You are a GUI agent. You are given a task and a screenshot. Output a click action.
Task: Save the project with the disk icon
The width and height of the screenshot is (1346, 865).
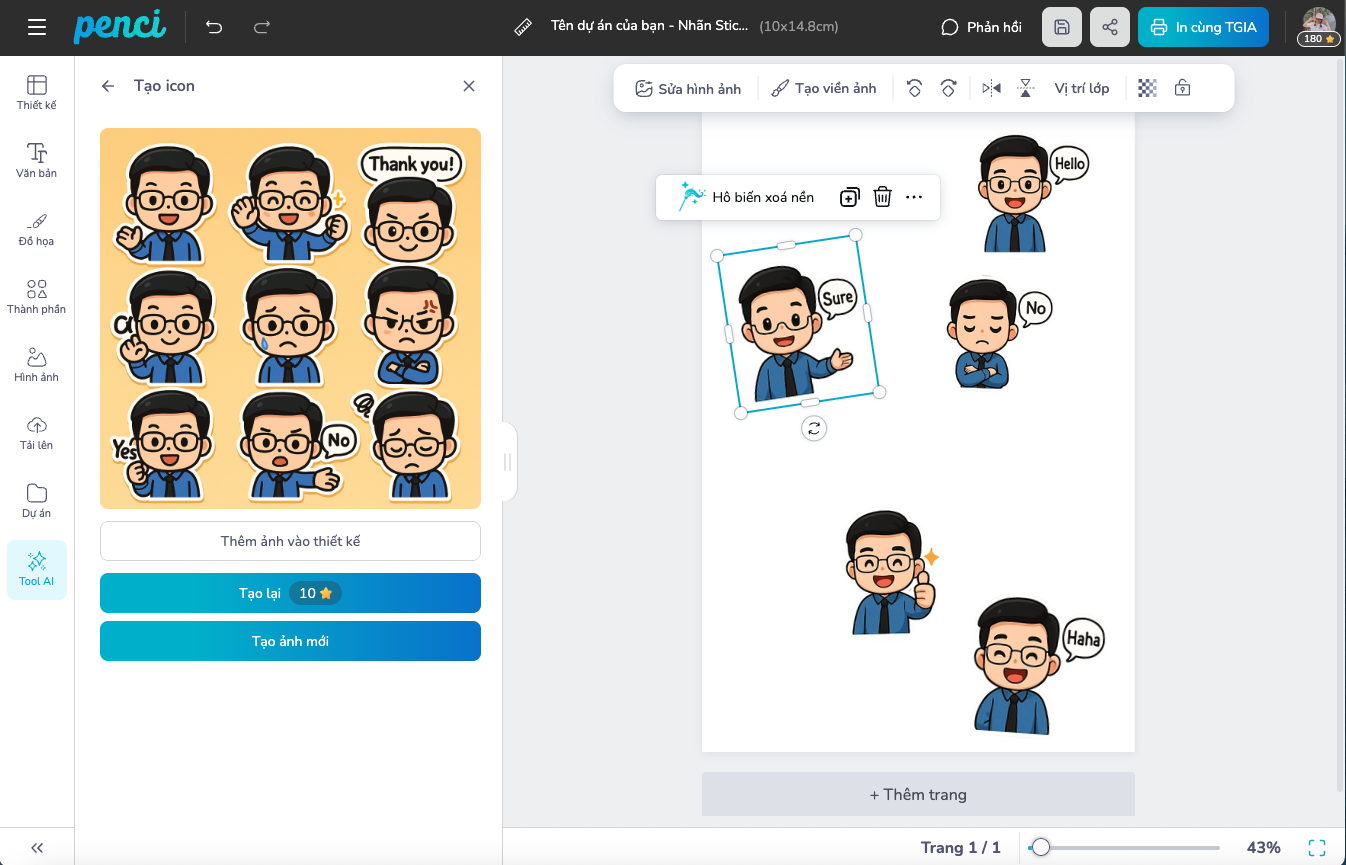coord(1062,27)
